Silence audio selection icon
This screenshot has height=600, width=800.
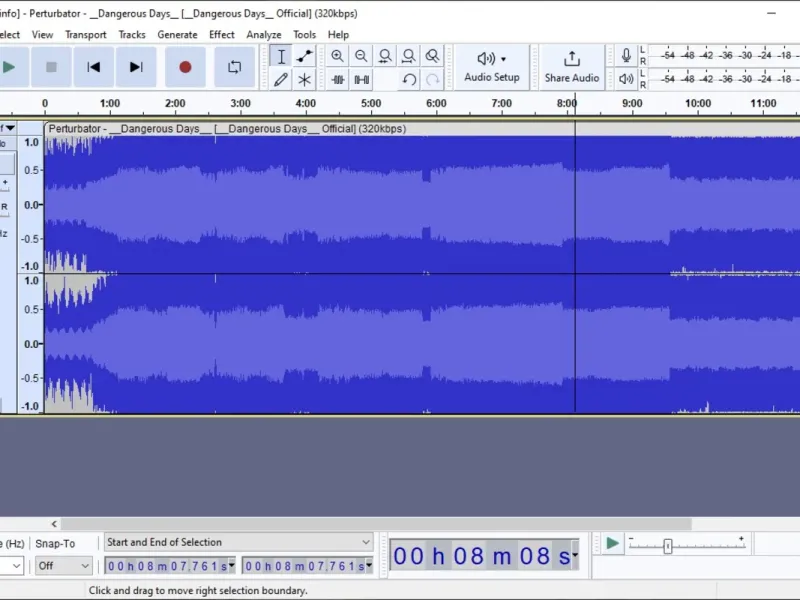[361, 80]
